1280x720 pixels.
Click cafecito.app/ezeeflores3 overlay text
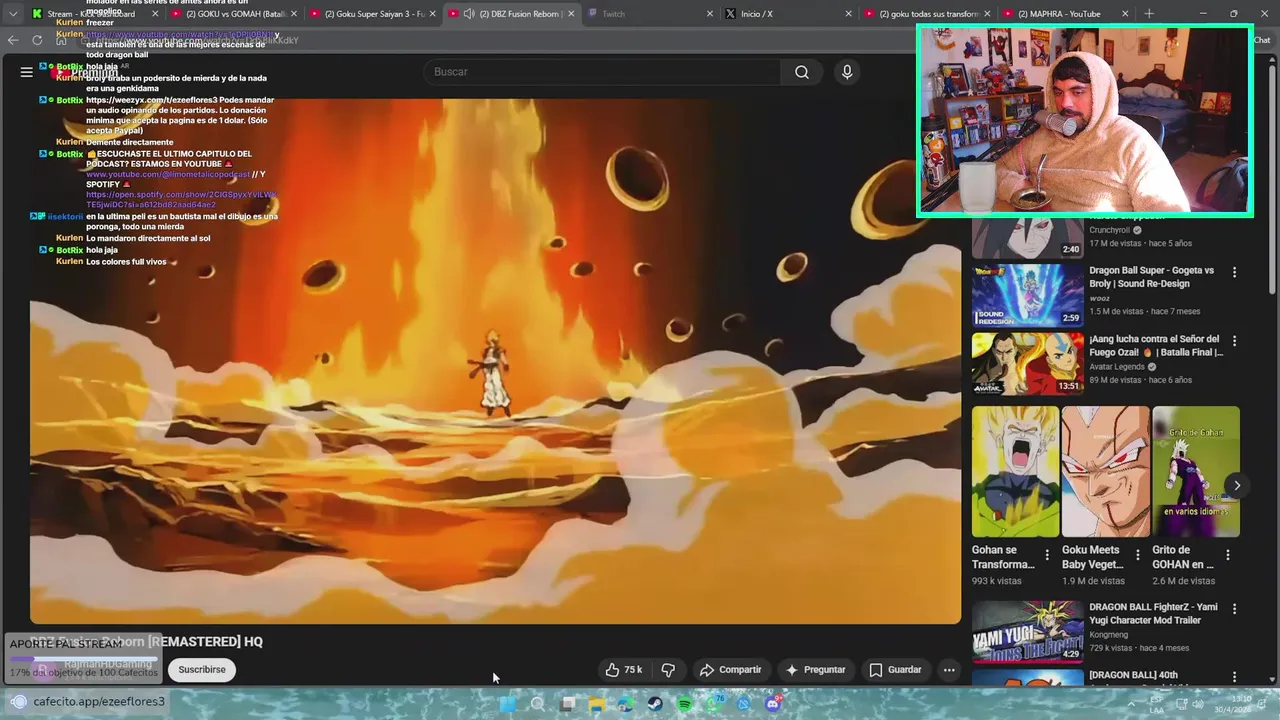pos(99,702)
